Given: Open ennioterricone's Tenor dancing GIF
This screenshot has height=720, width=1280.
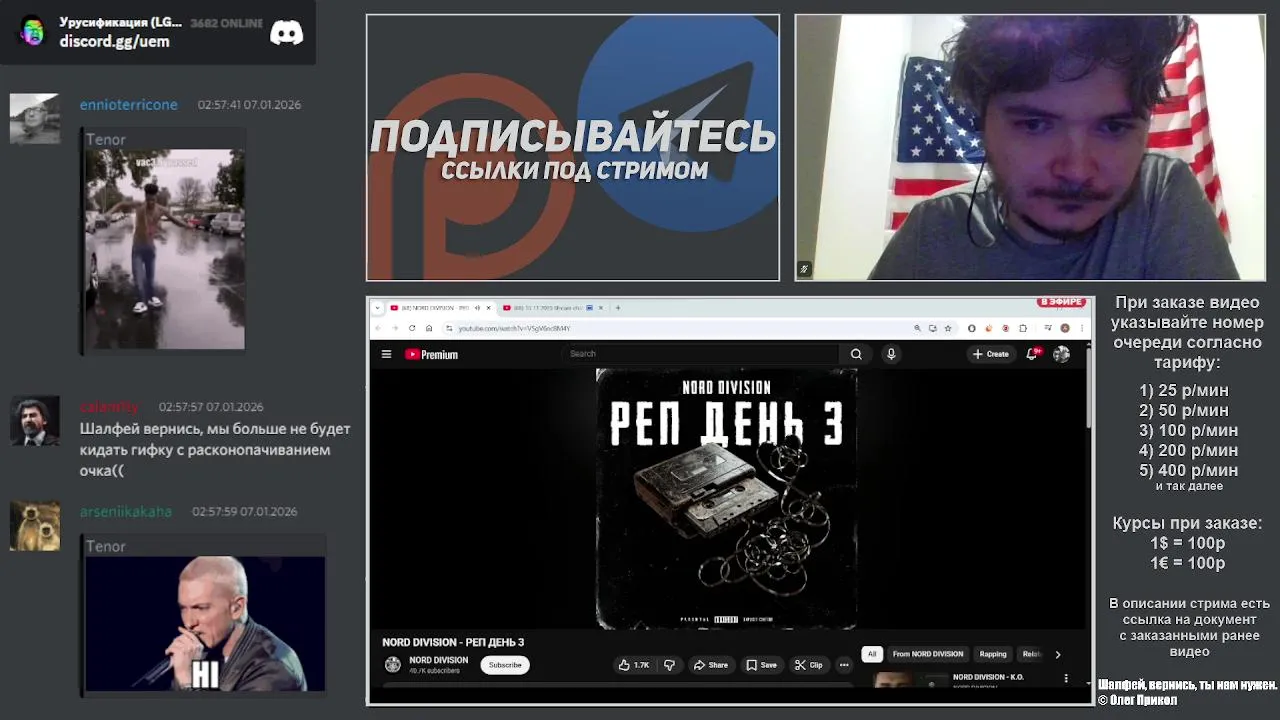Looking at the screenshot, I should tap(164, 249).
